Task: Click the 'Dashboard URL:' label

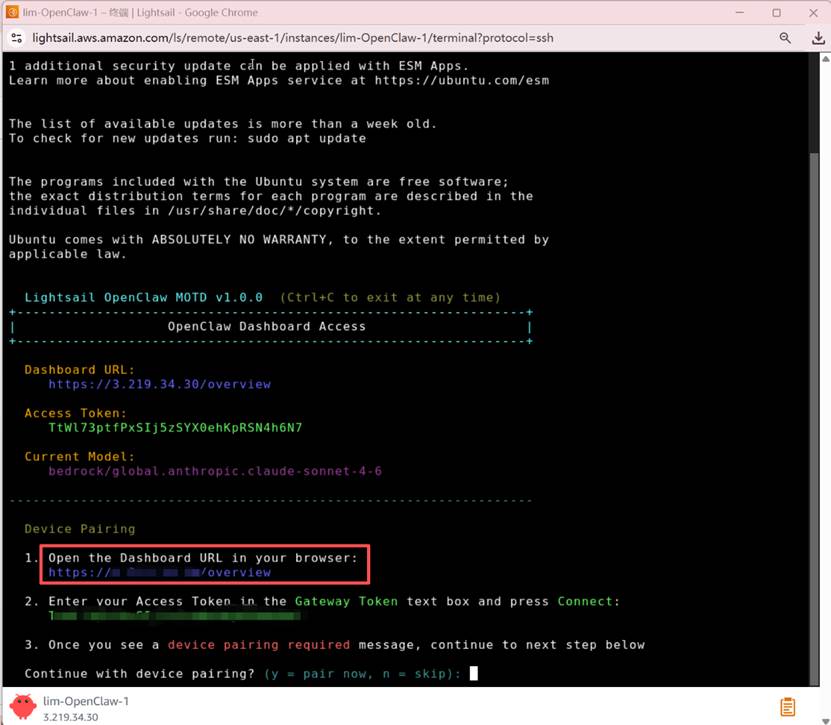Action: tap(79, 370)
